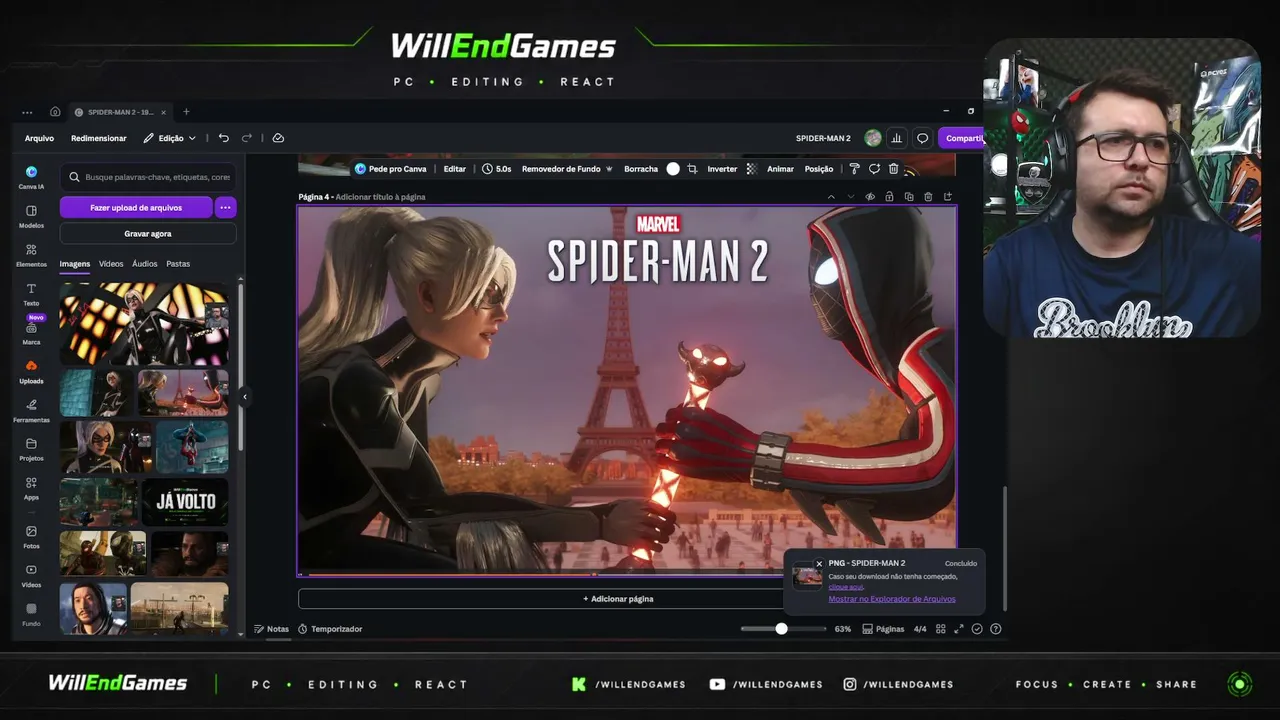
Task: Switch to the Pastas tab
Action: [x=178, y=264]
